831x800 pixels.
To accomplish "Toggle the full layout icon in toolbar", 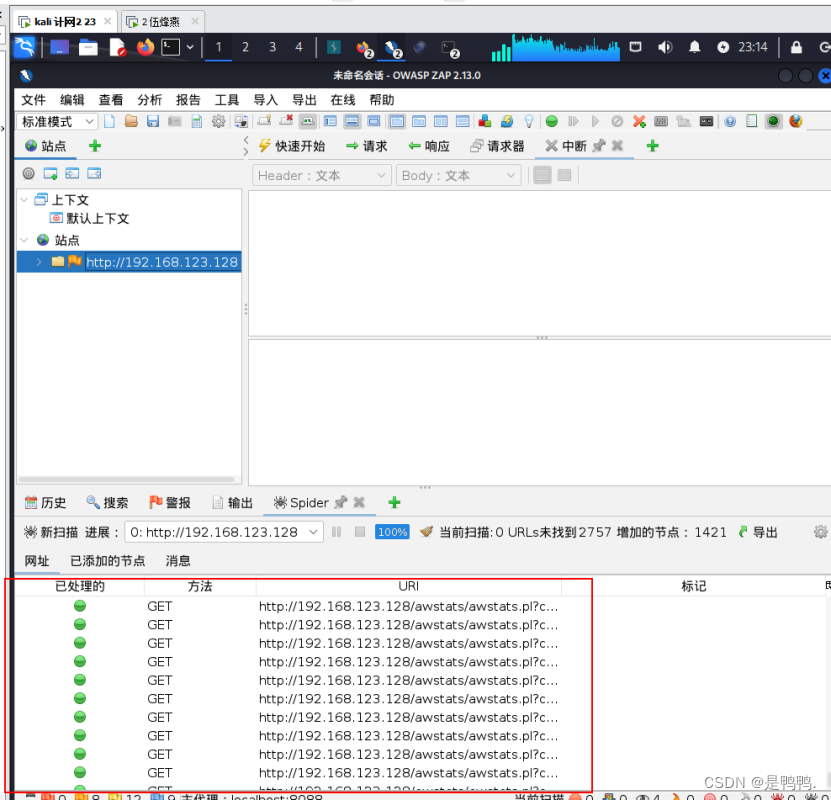I will 374,121.
